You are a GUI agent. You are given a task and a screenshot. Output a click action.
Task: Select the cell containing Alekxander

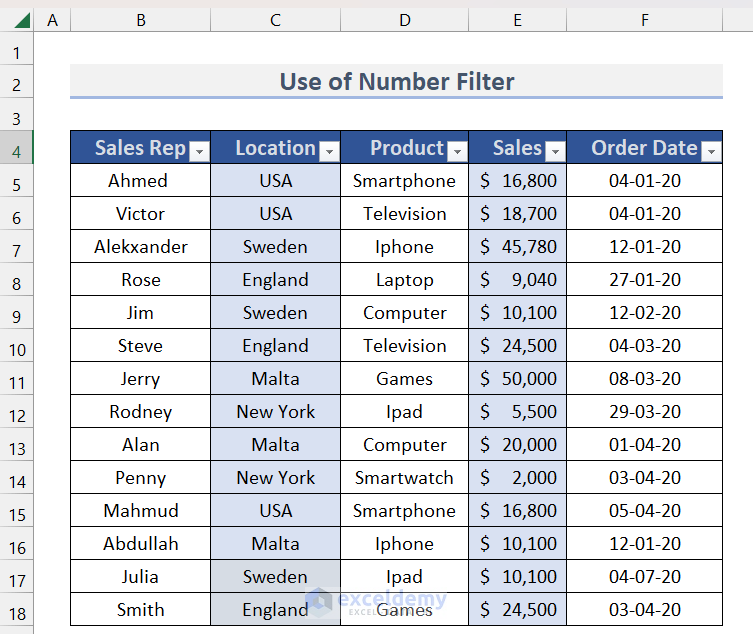point(140,247)
